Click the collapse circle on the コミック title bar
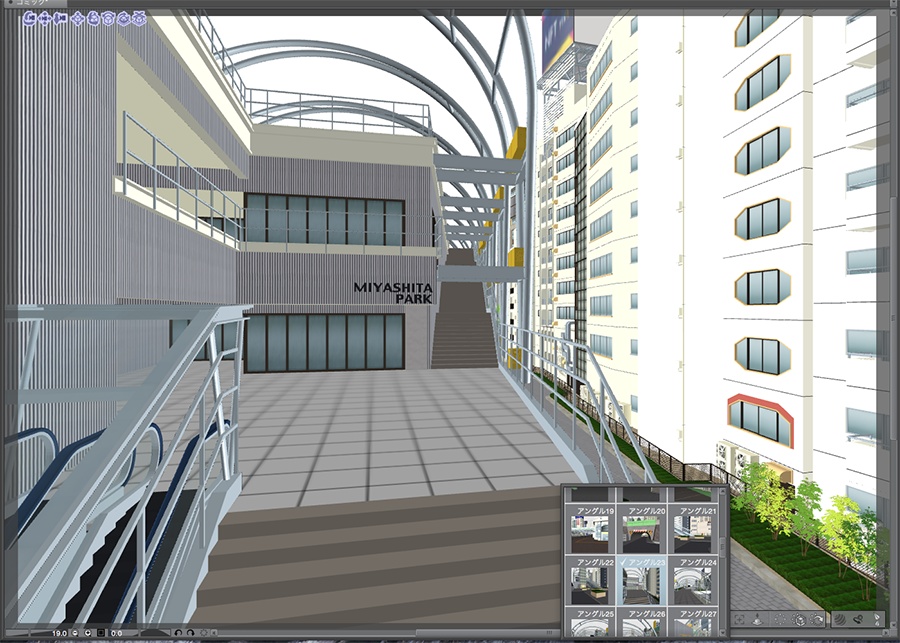The height and width of the screenshot is (643, 900). coord(10,3)
